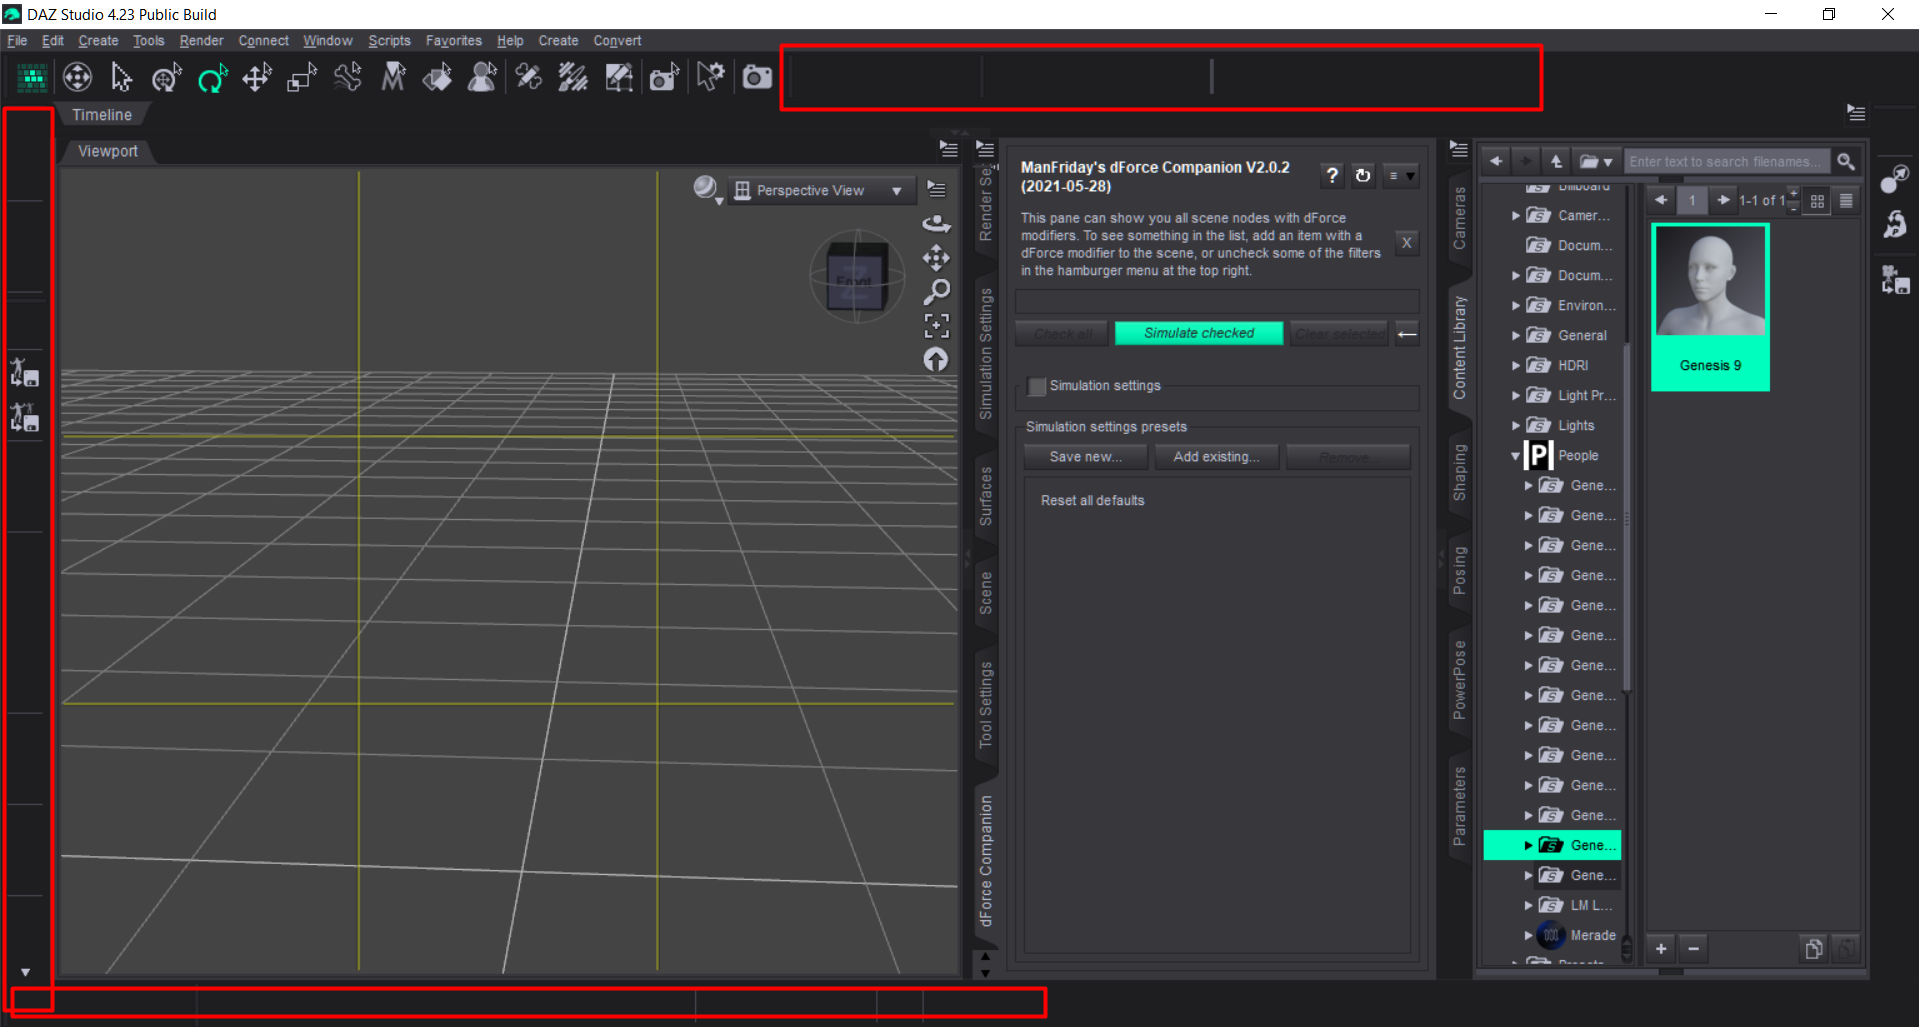Switch Content Library to list view
1919x1027 pixels.
pyautogui.click(x=1846, y=200)
